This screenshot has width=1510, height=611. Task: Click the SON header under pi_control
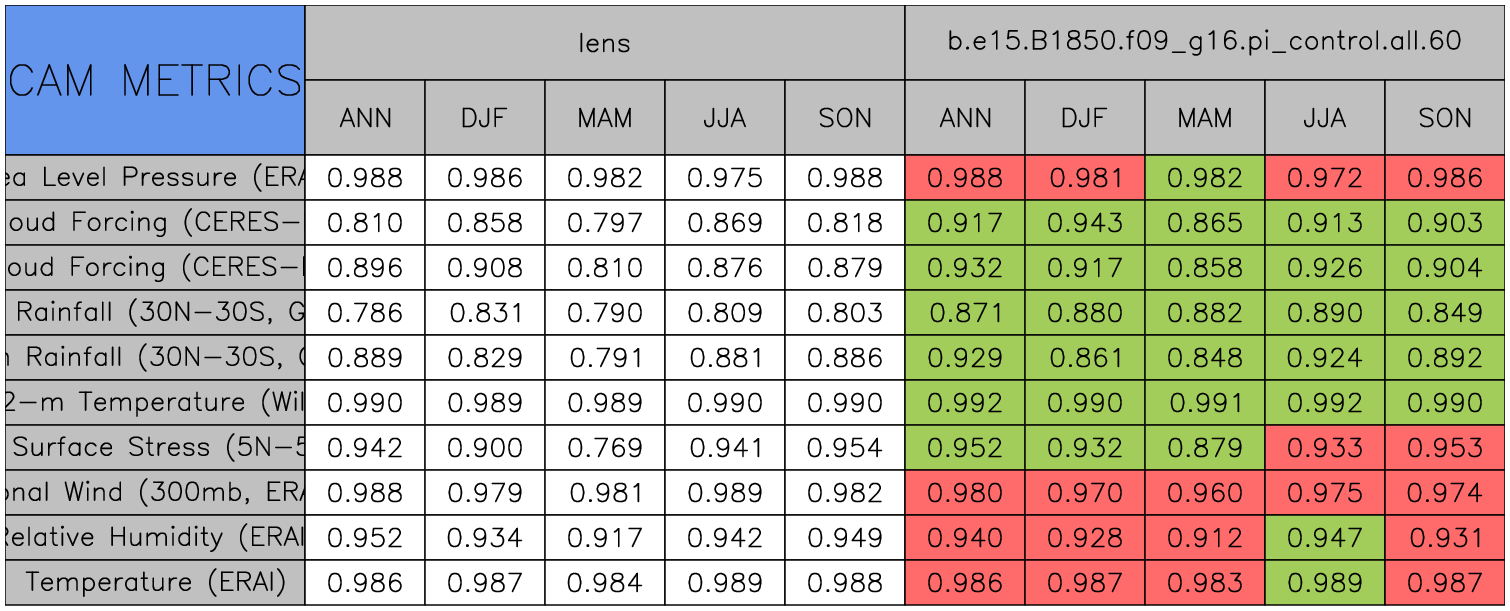pyautogui.click(x=1445, y=118)
